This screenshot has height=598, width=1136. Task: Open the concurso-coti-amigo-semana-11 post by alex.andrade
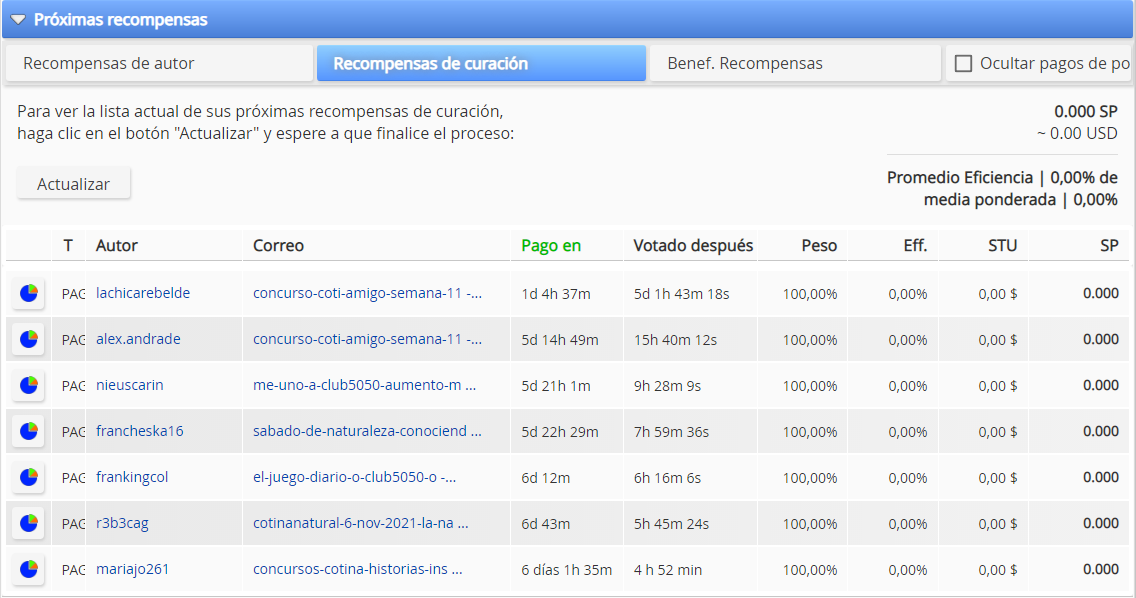coord(367,339)
